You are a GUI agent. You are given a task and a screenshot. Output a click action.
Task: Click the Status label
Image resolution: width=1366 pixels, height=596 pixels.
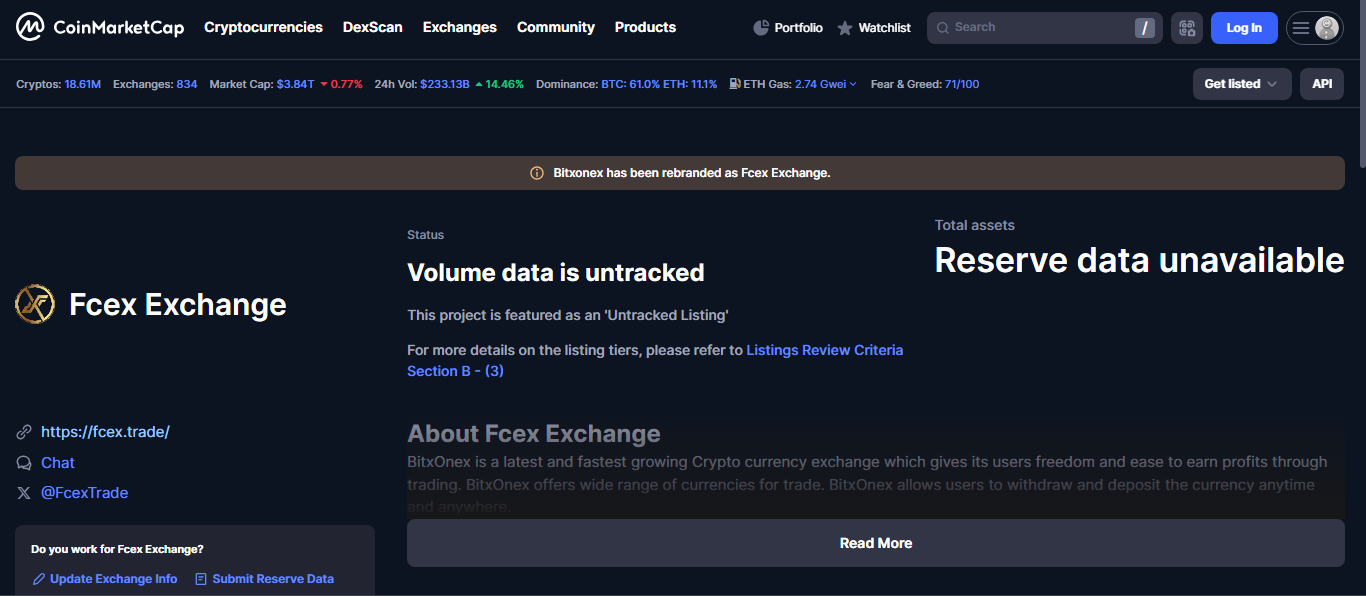[425, 235]
